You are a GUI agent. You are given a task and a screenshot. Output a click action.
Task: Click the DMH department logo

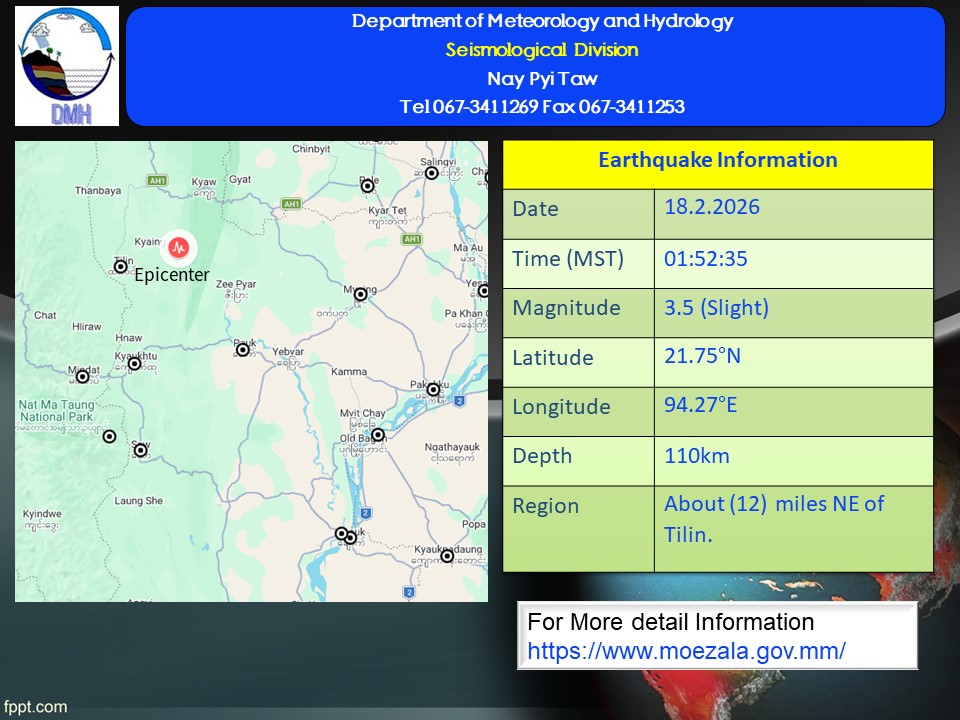[67, 66]
